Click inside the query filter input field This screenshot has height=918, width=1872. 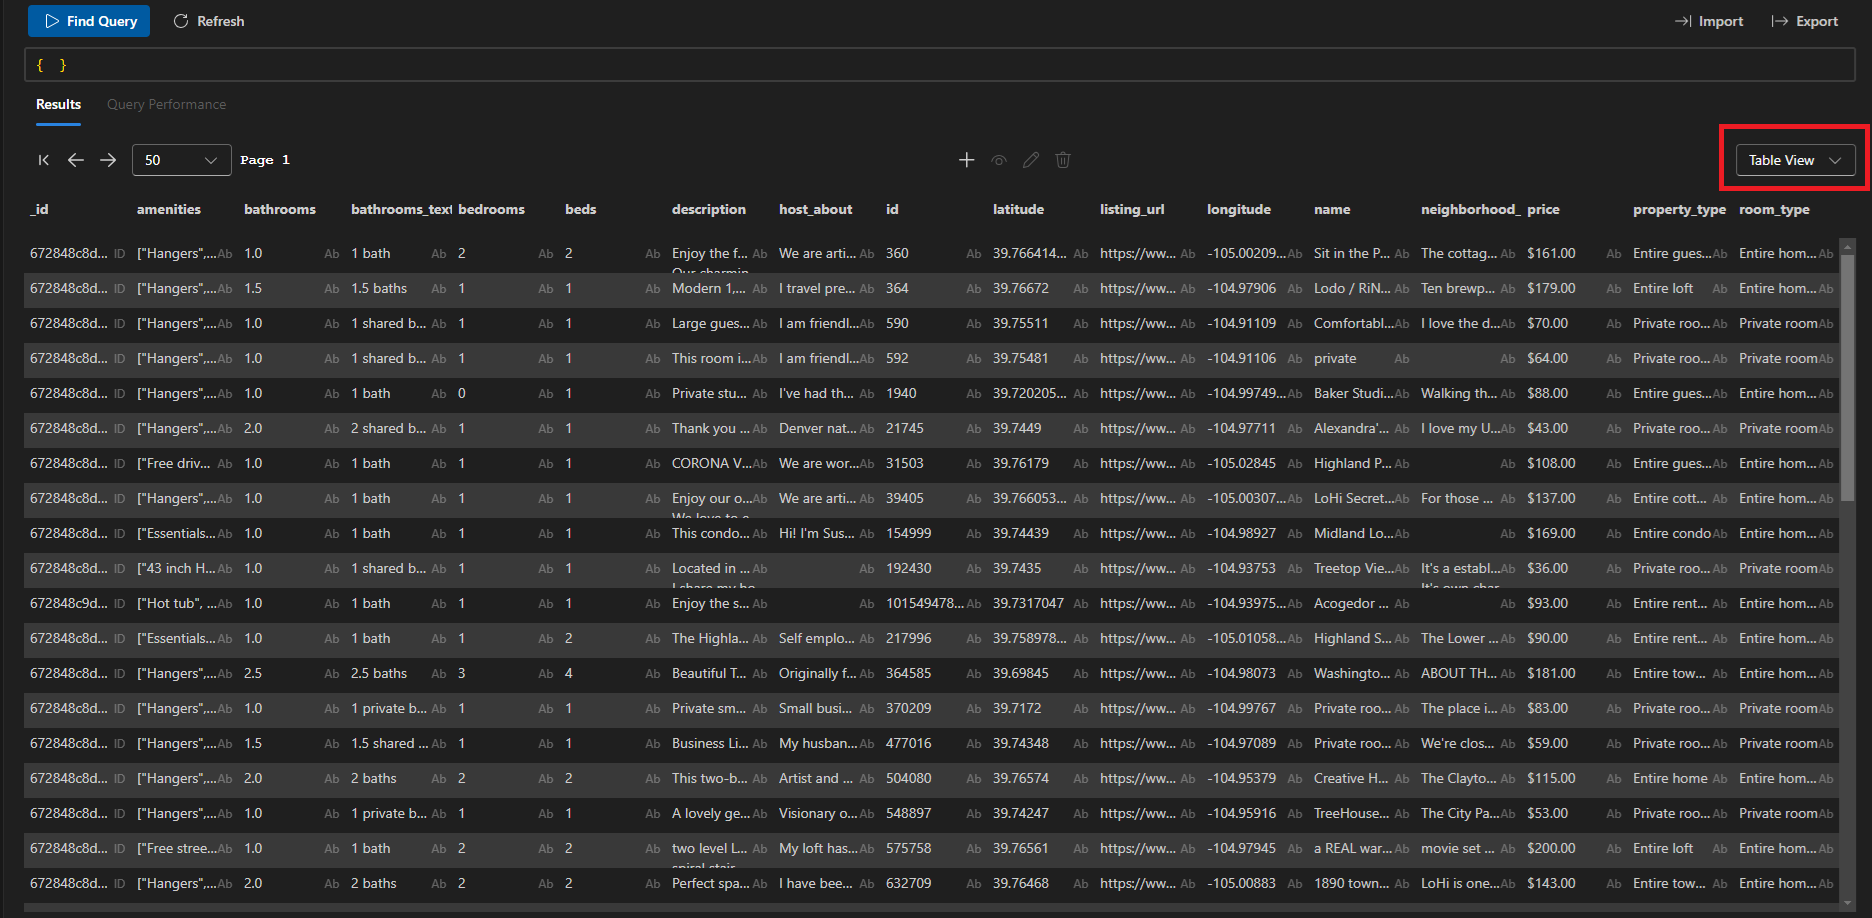tap(938, 65)
